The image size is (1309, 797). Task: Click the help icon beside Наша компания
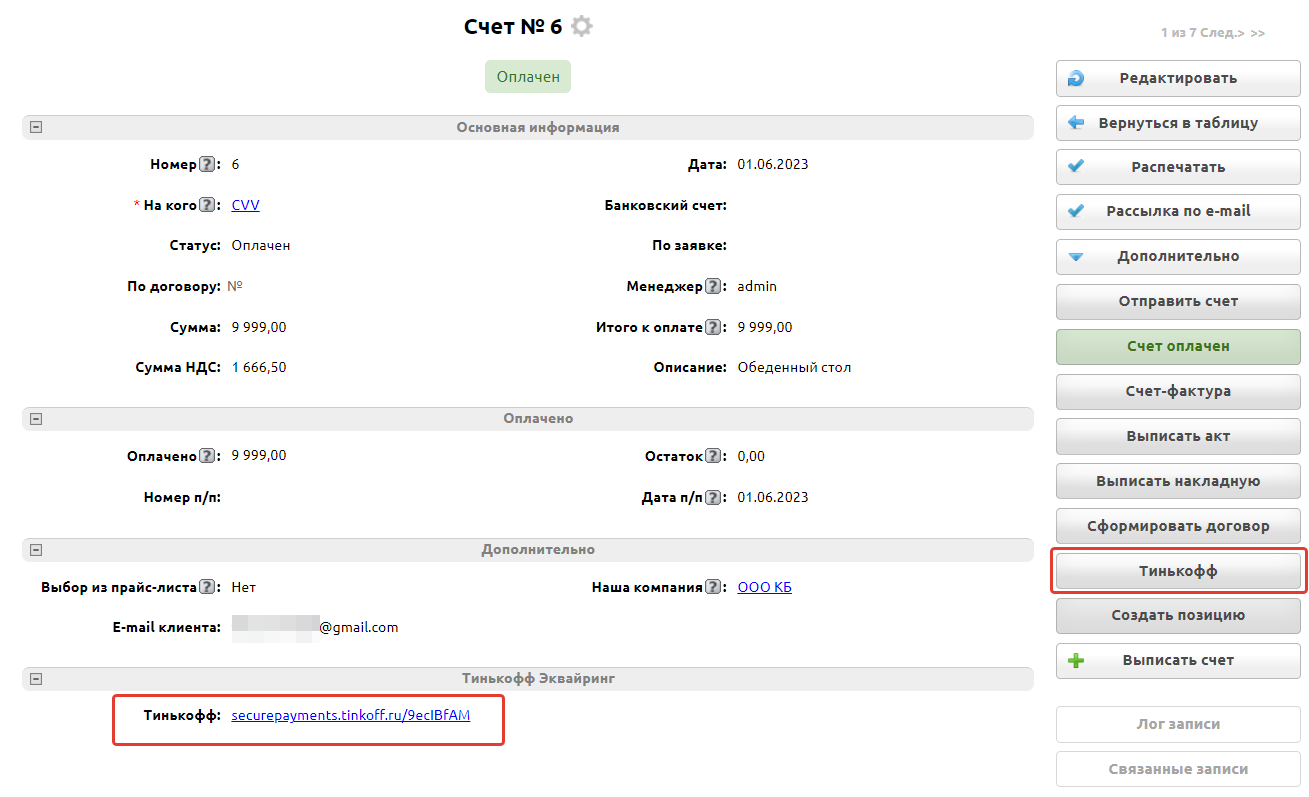[x=713, y=588]
